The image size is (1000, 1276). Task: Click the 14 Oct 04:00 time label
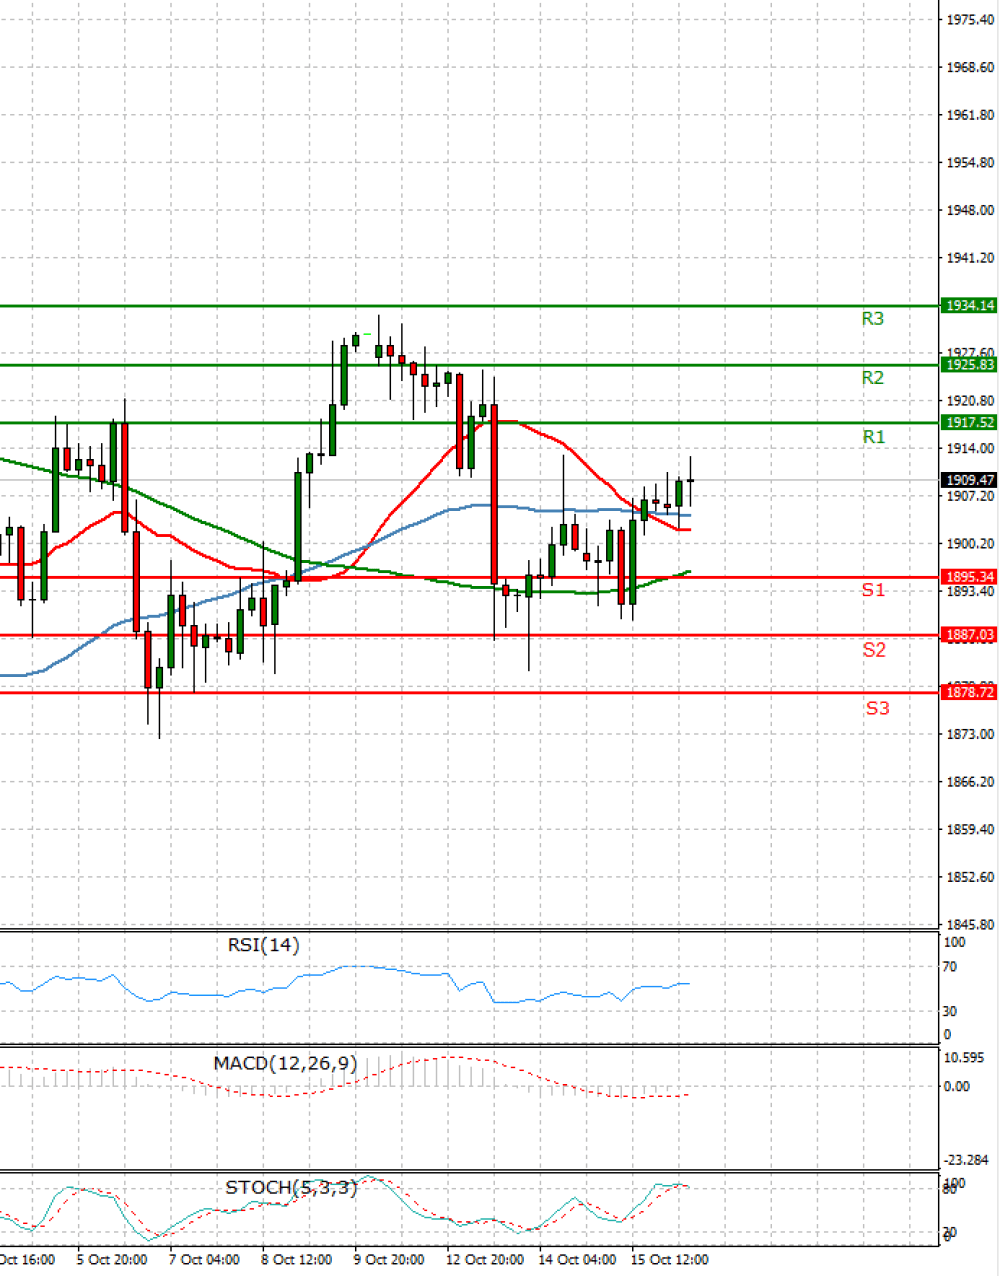coord(577,1260)
